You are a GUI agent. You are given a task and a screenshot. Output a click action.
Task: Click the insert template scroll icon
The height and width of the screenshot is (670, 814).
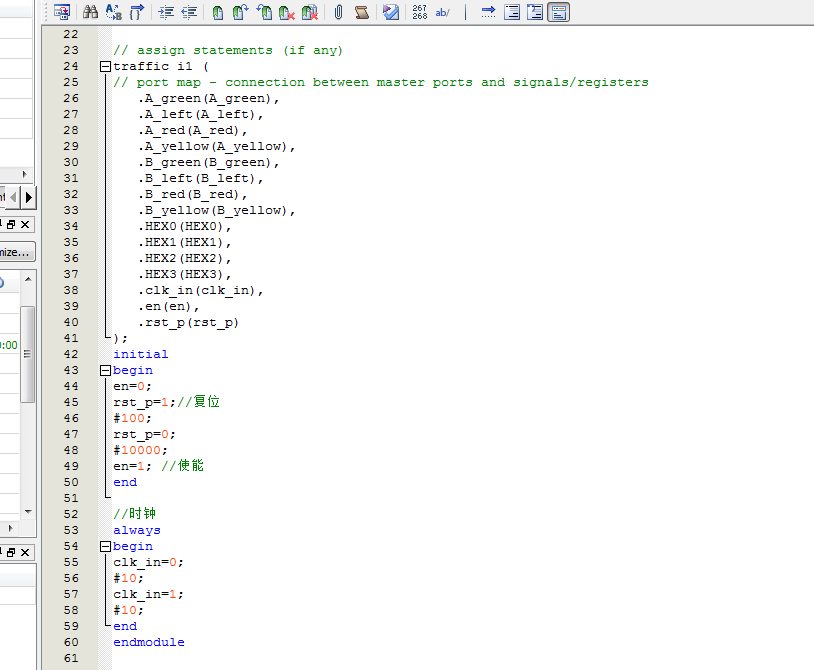[x=361, y=12]
